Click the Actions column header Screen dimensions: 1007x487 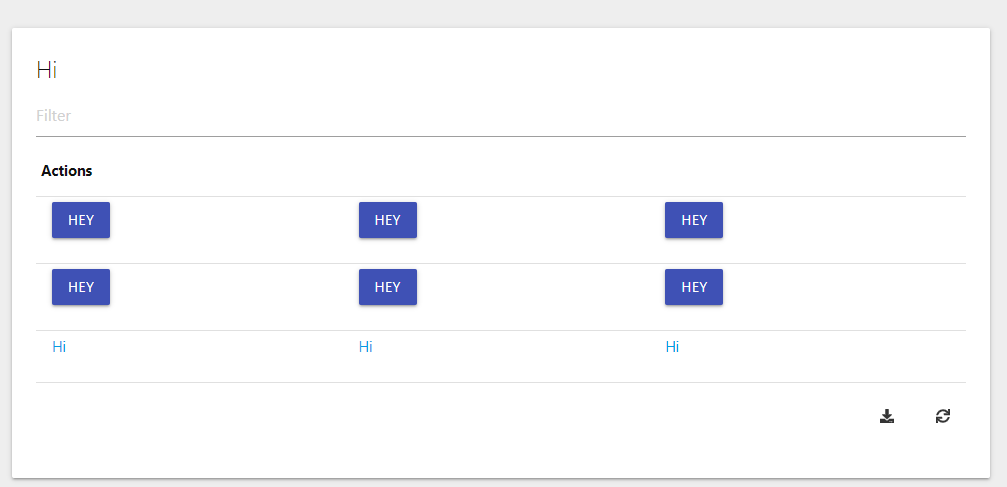(67, 171)
